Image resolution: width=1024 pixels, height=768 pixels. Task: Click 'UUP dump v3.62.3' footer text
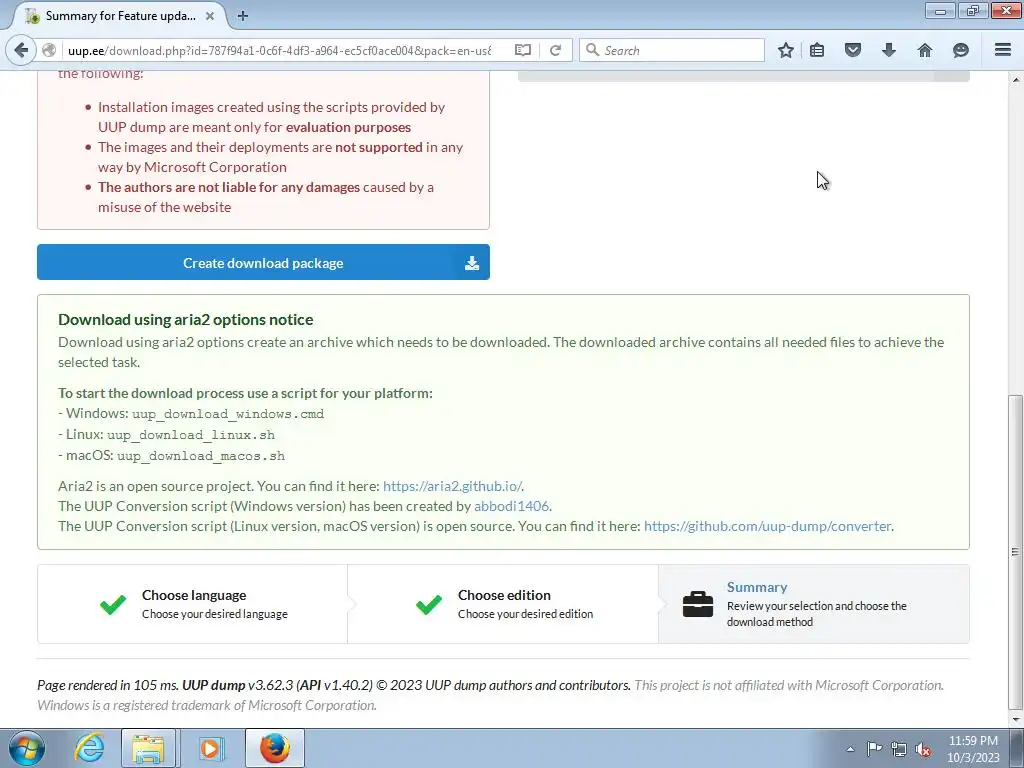pos(238,685)
